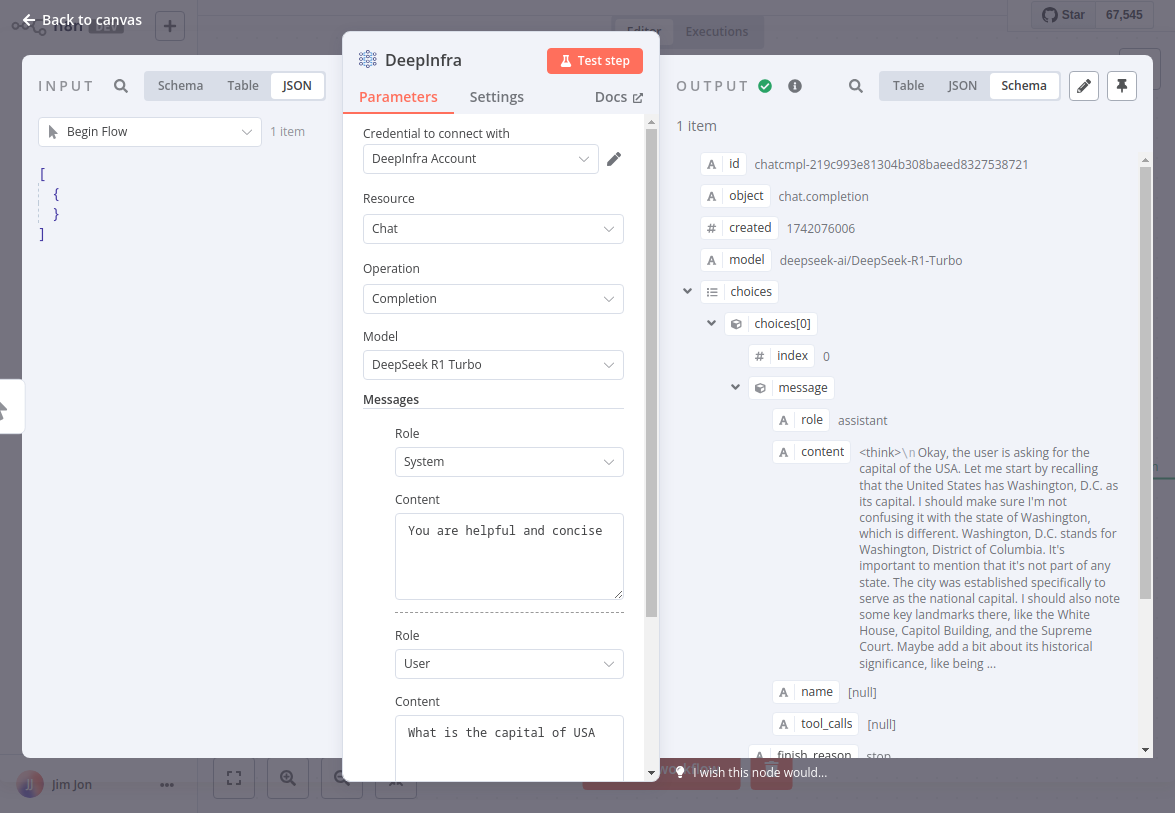This screenshot has height=813, width=1175.
Task: Open the Jim Jon user menu dots
Action: 166,785
